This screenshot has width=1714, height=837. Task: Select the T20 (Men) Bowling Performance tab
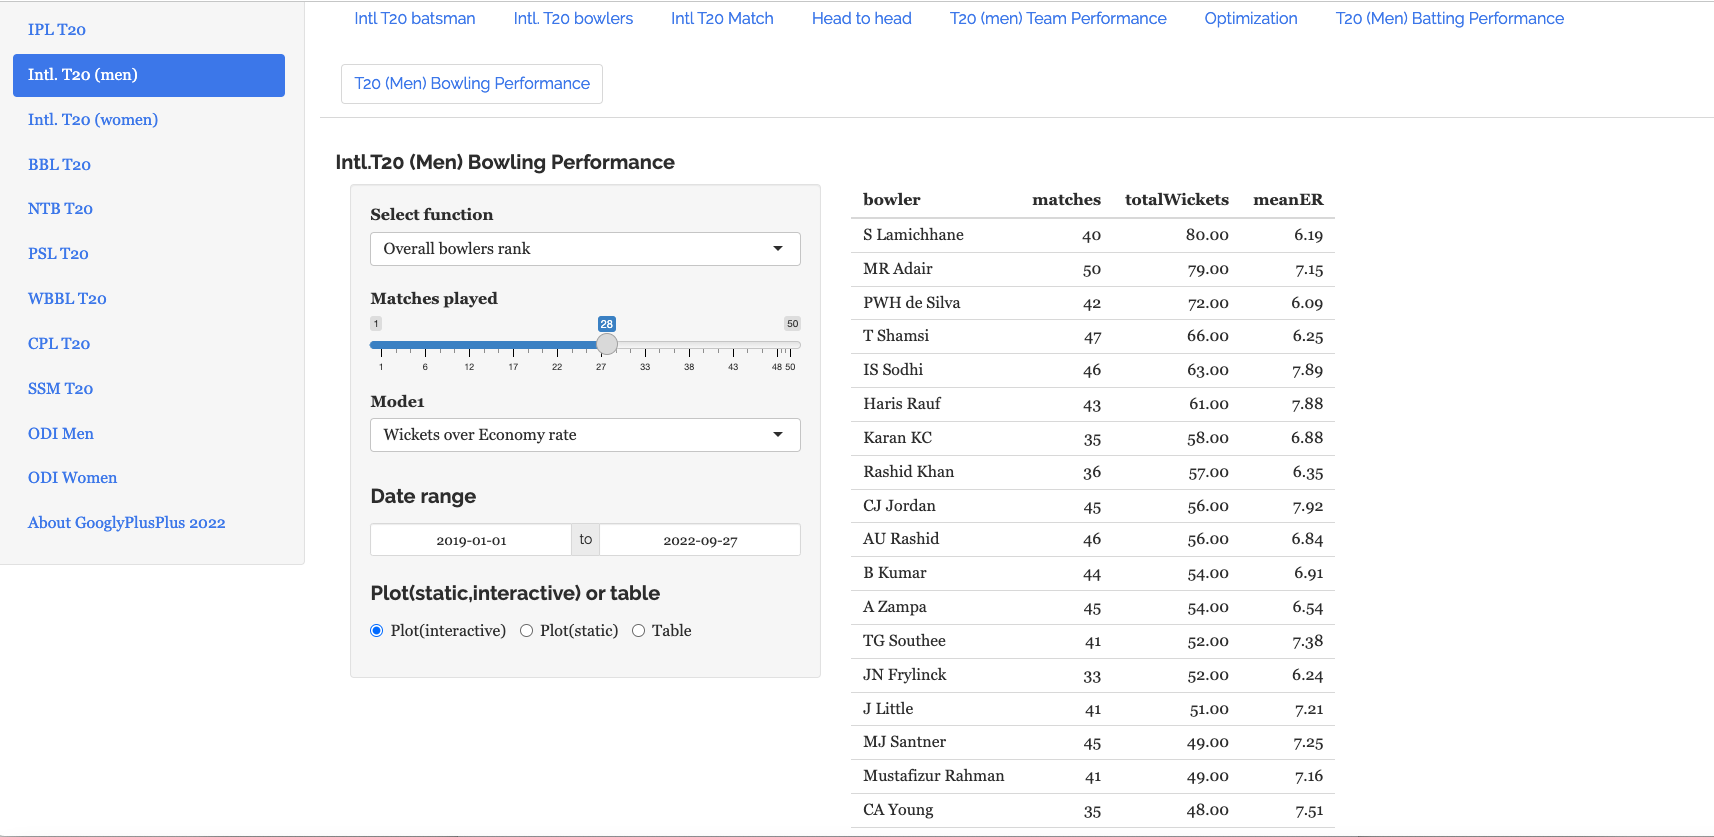point(472,84)
